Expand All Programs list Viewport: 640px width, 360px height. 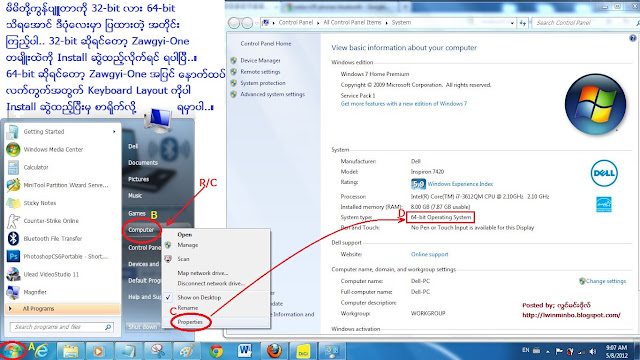(x=63, y=309)
